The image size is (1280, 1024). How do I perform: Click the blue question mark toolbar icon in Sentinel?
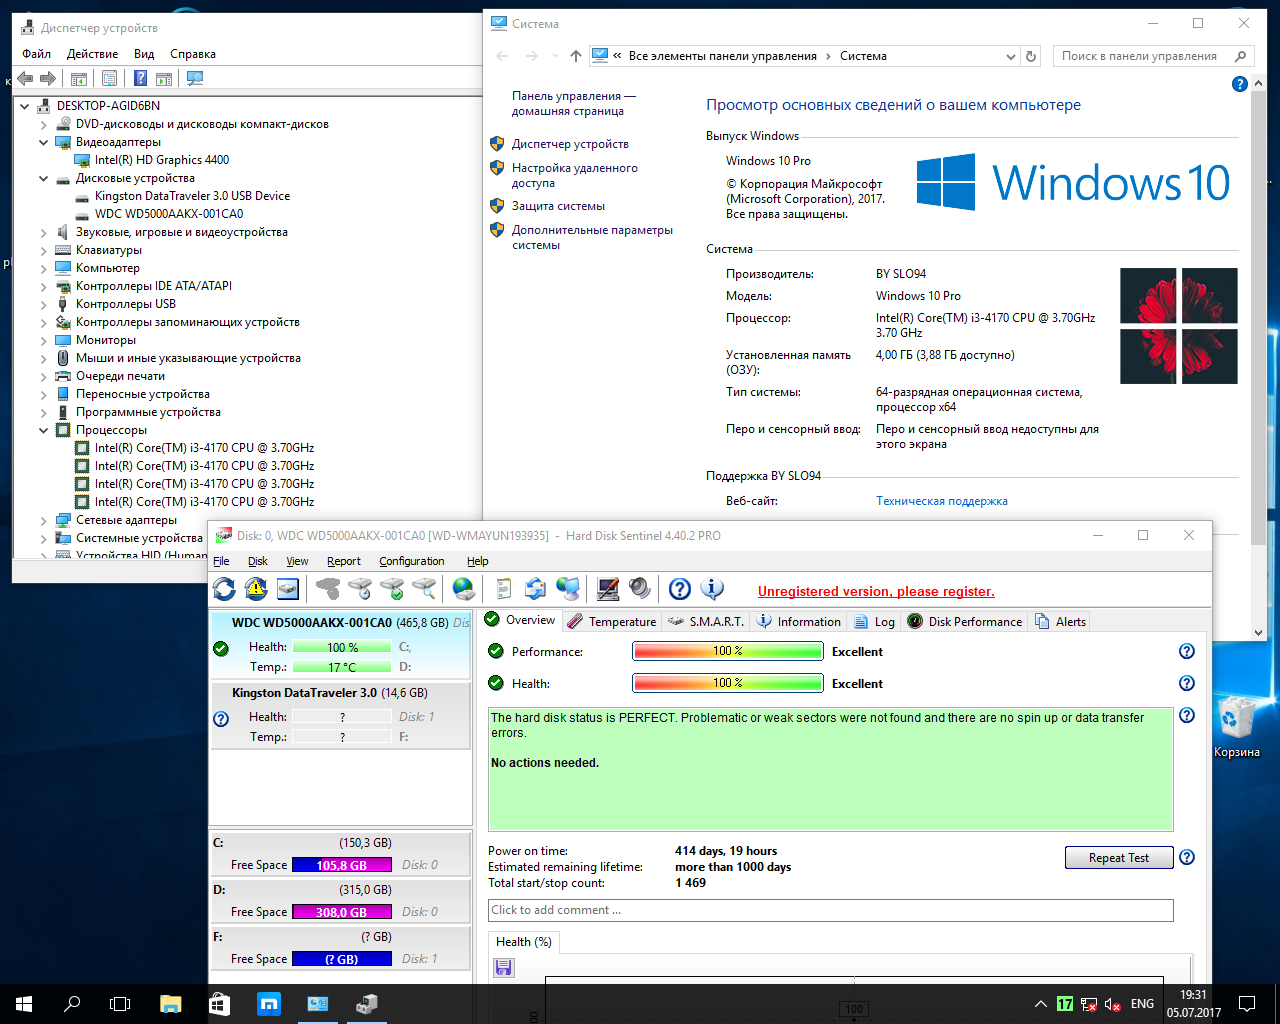(x=680, y=589)
